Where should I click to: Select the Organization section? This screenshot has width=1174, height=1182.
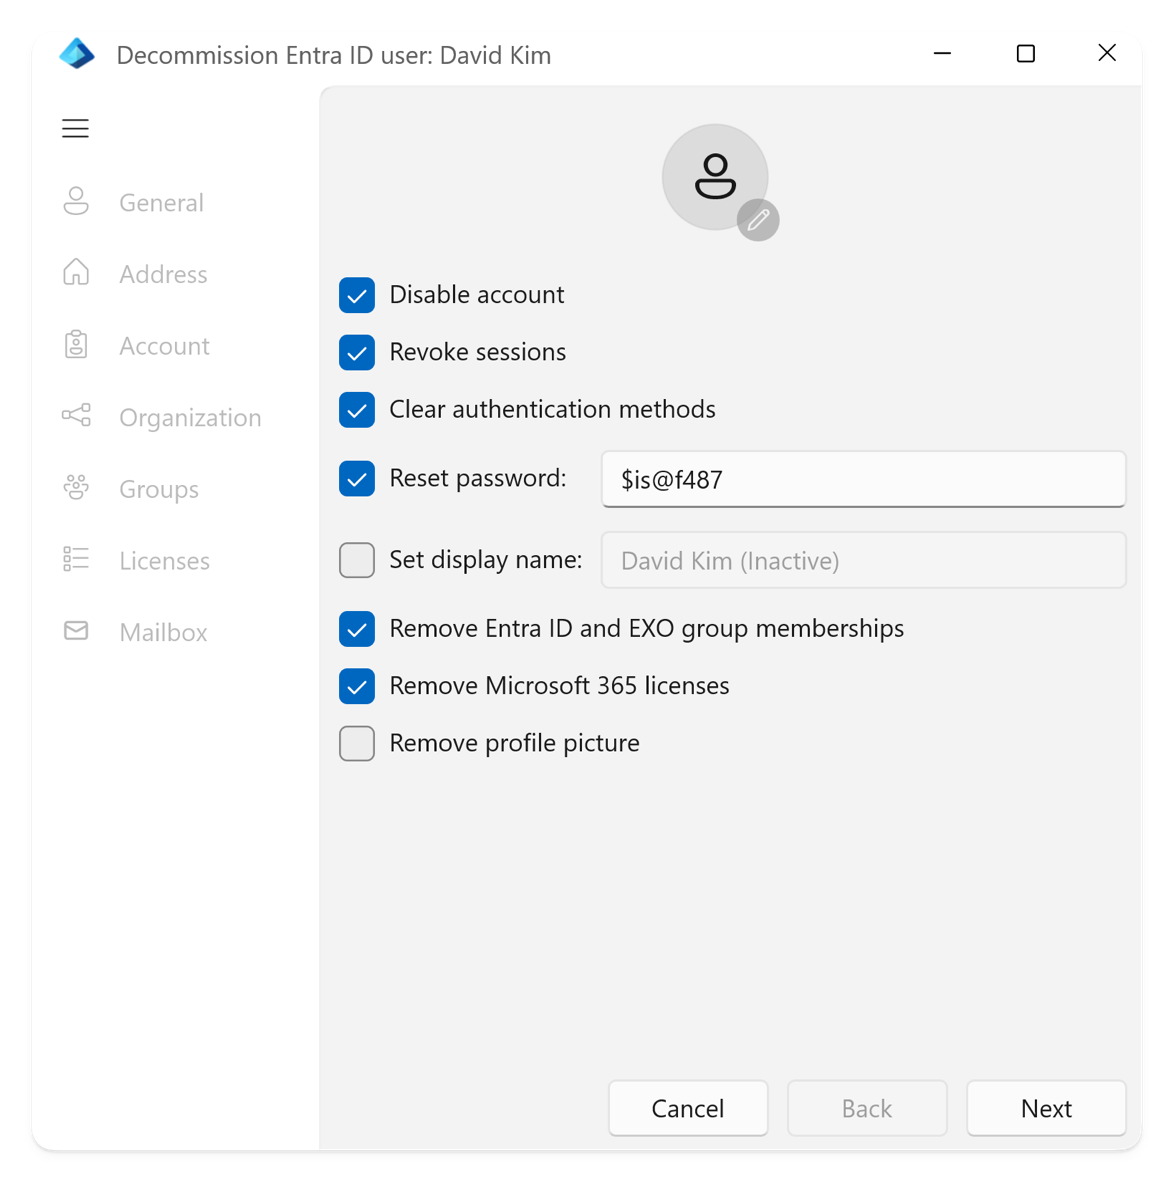[x=190, y=418]
